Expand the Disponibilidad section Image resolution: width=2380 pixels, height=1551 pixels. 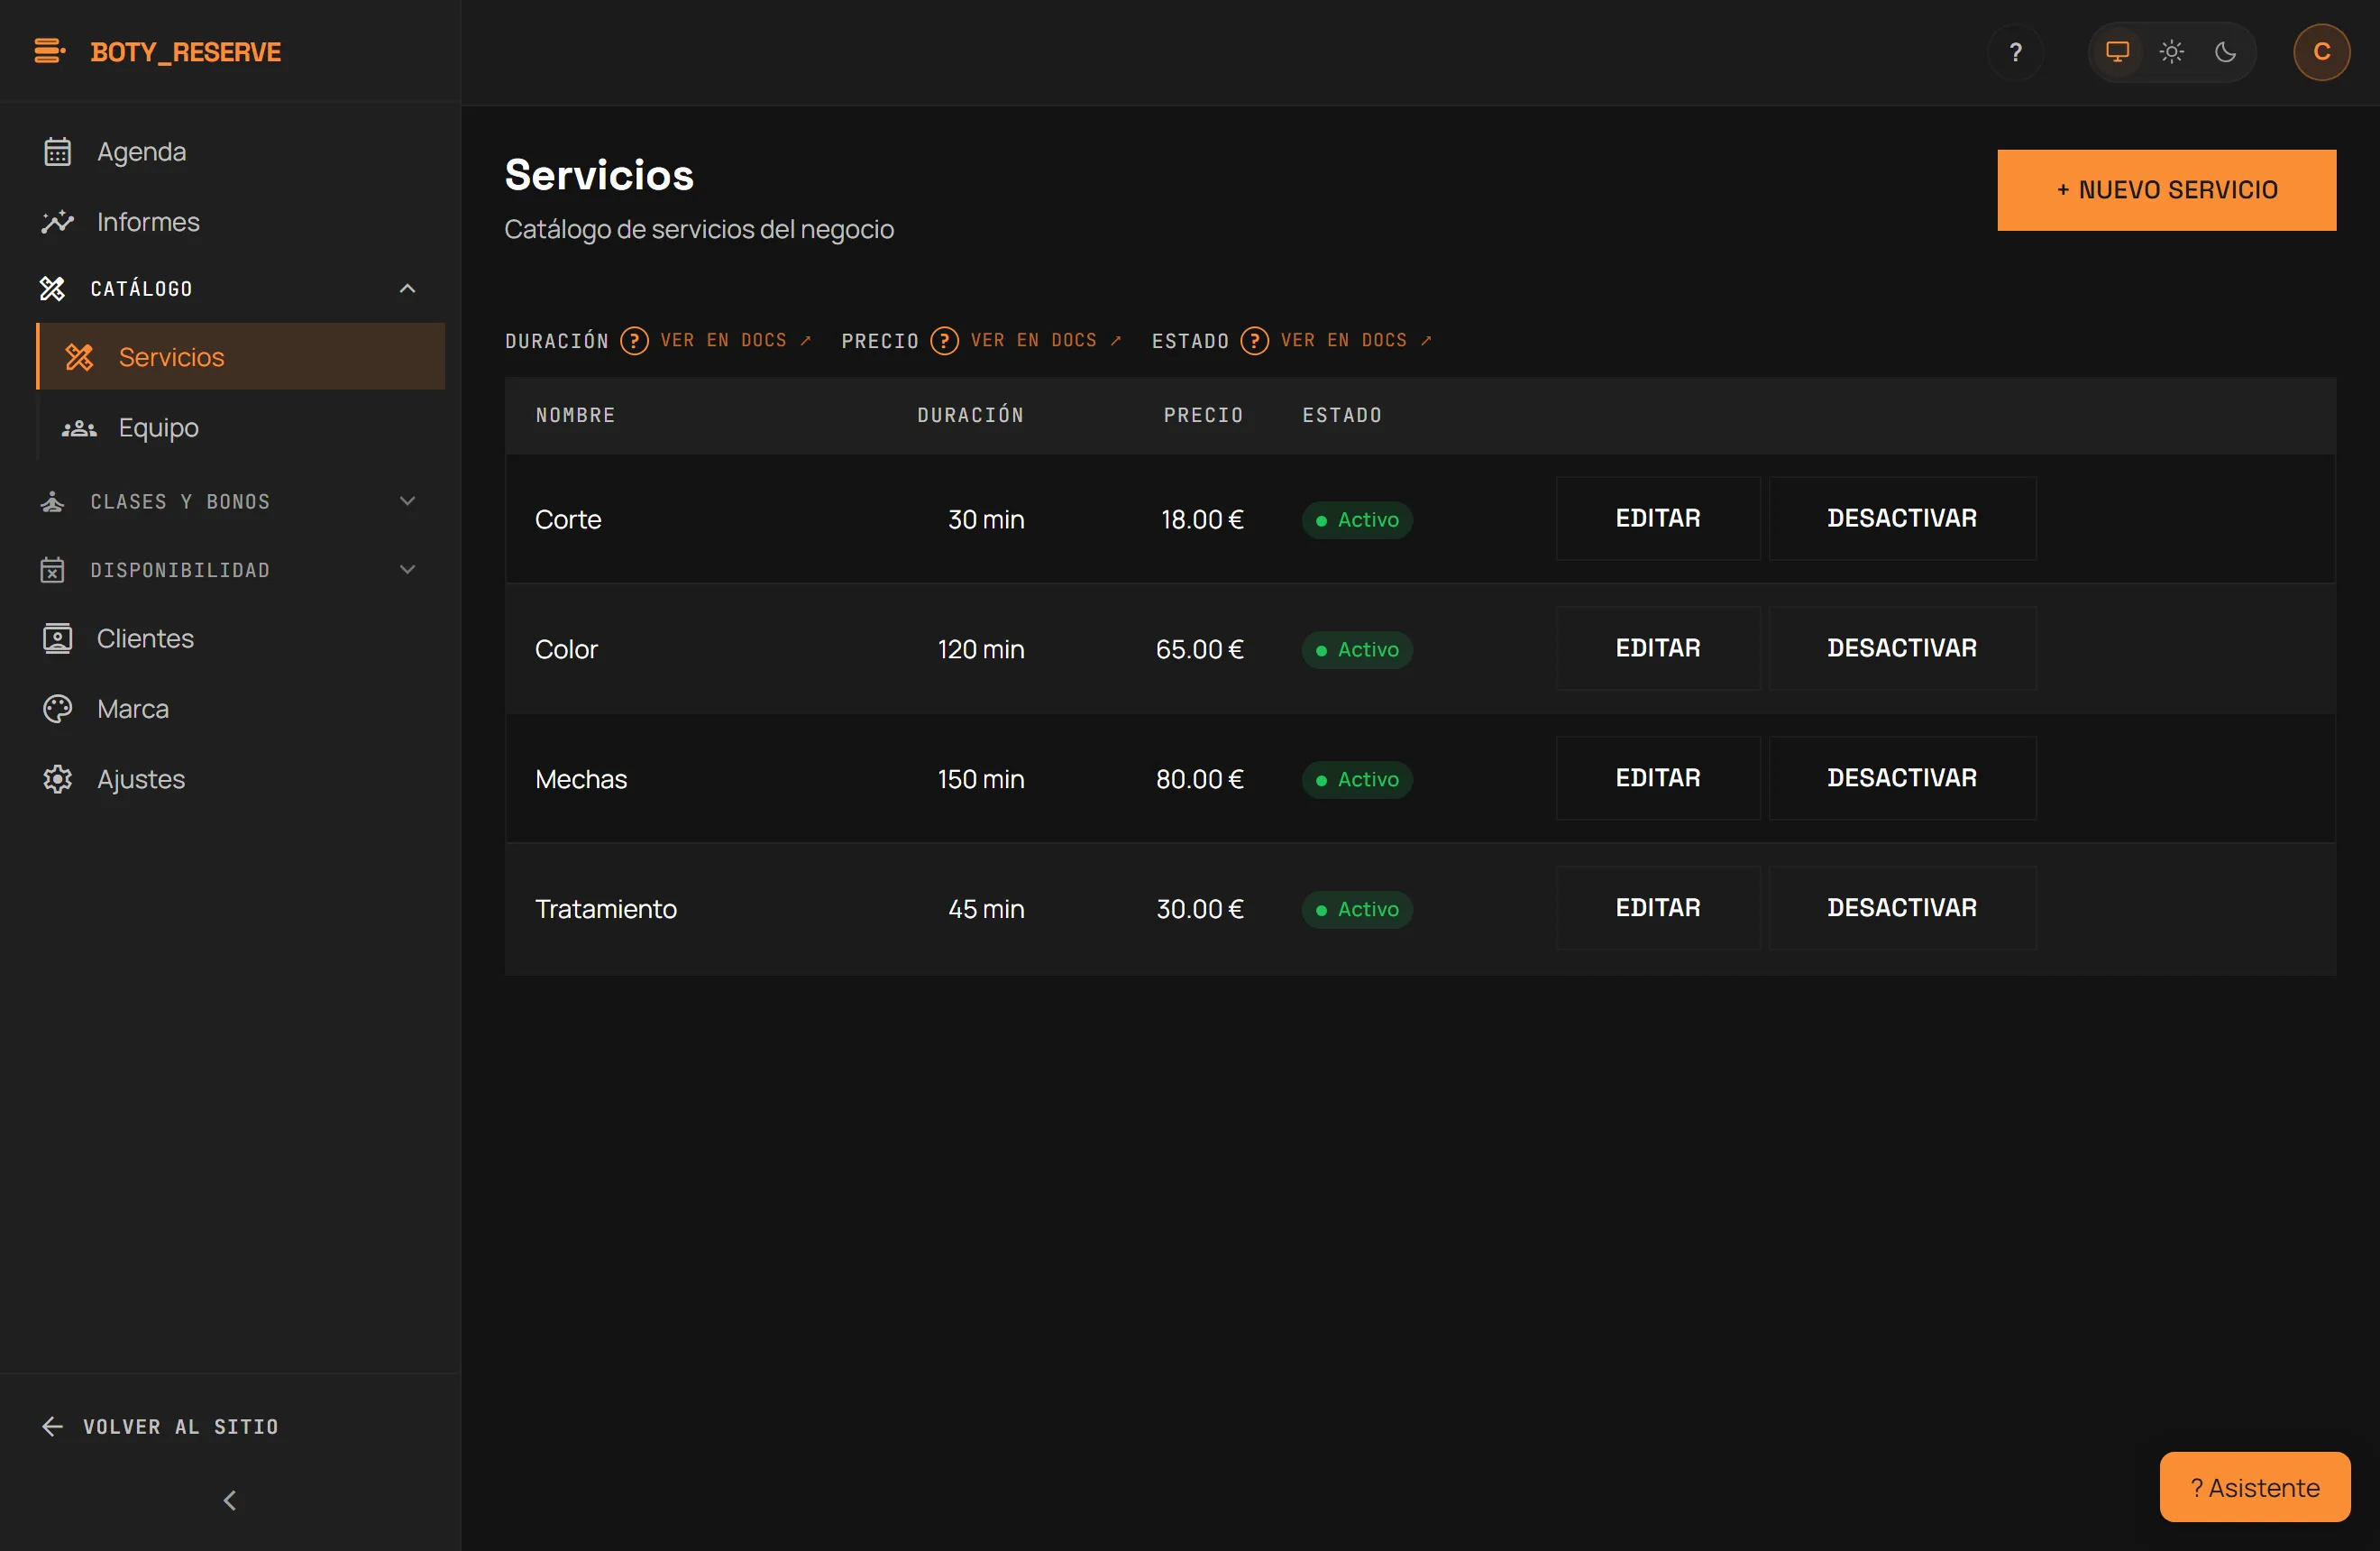(229, 570)
